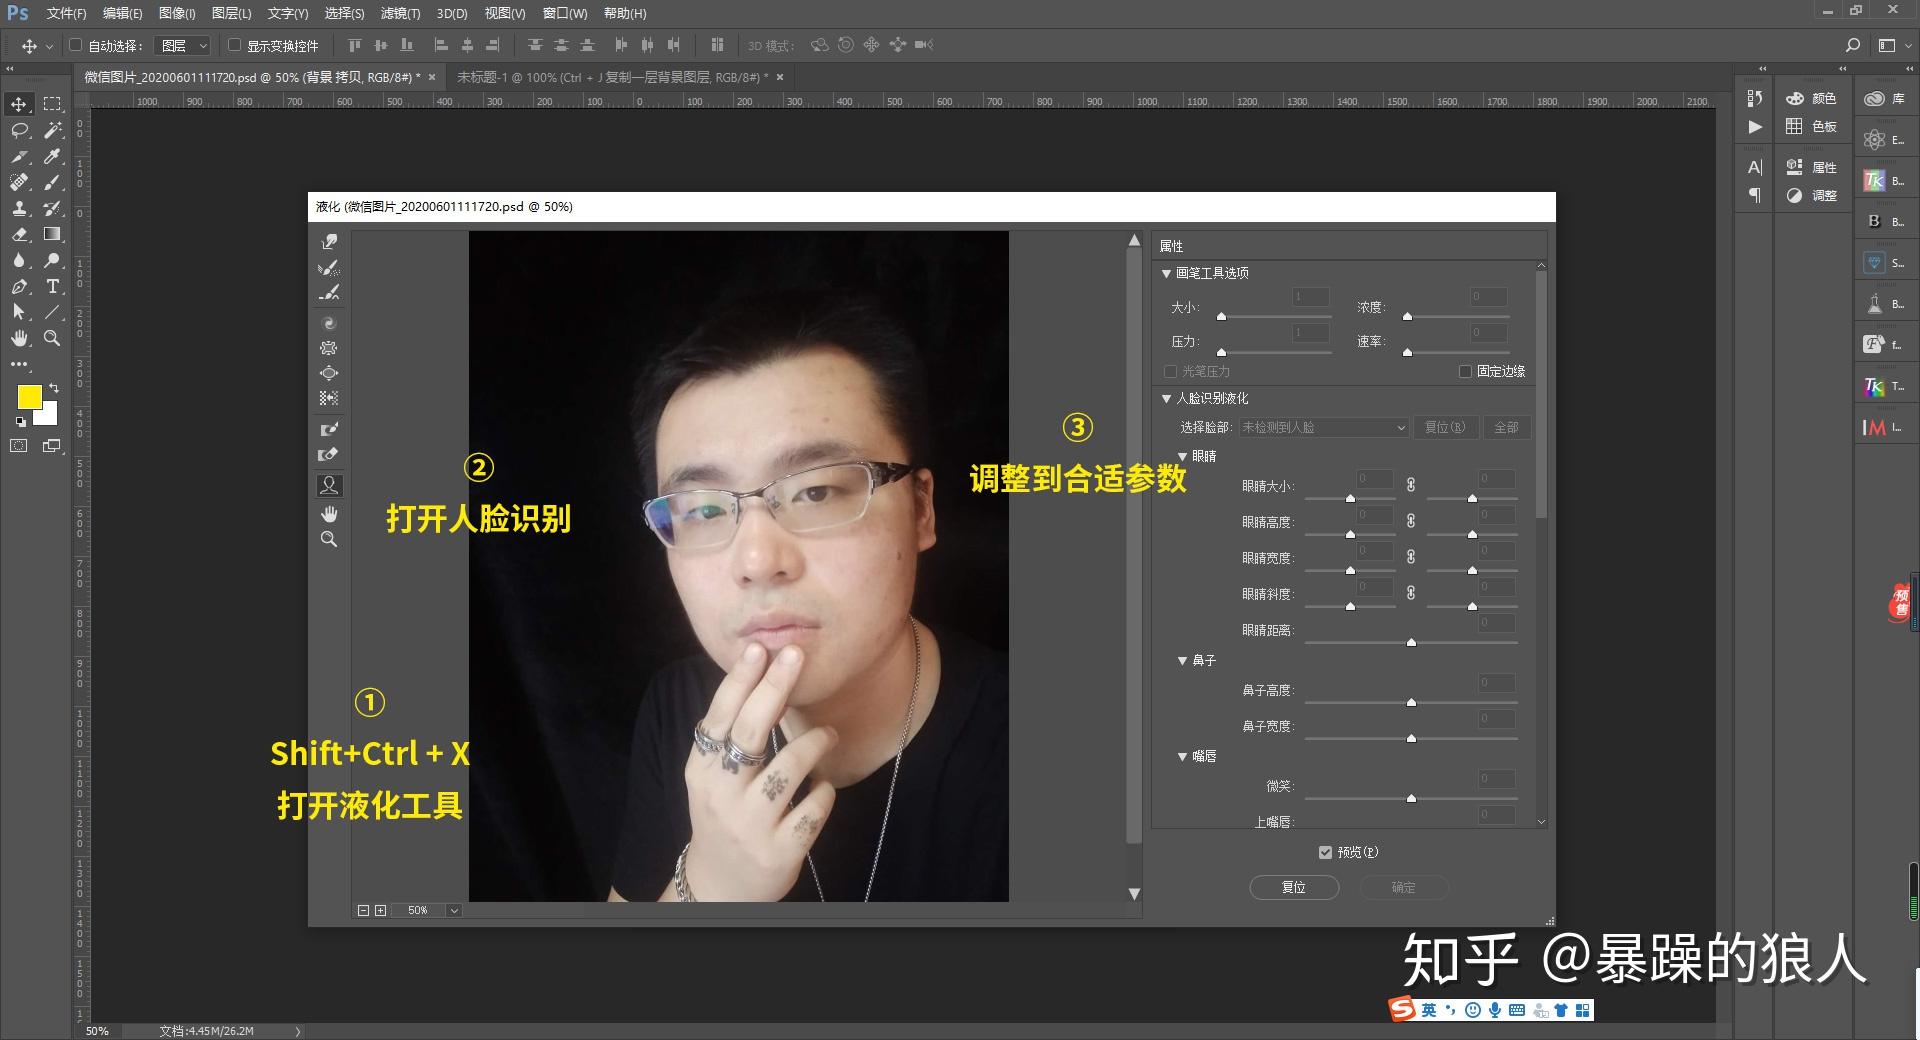Select the Forward Warp tool in Liquify
The image size is (1920, 1040).
click(x=329, y=240)
